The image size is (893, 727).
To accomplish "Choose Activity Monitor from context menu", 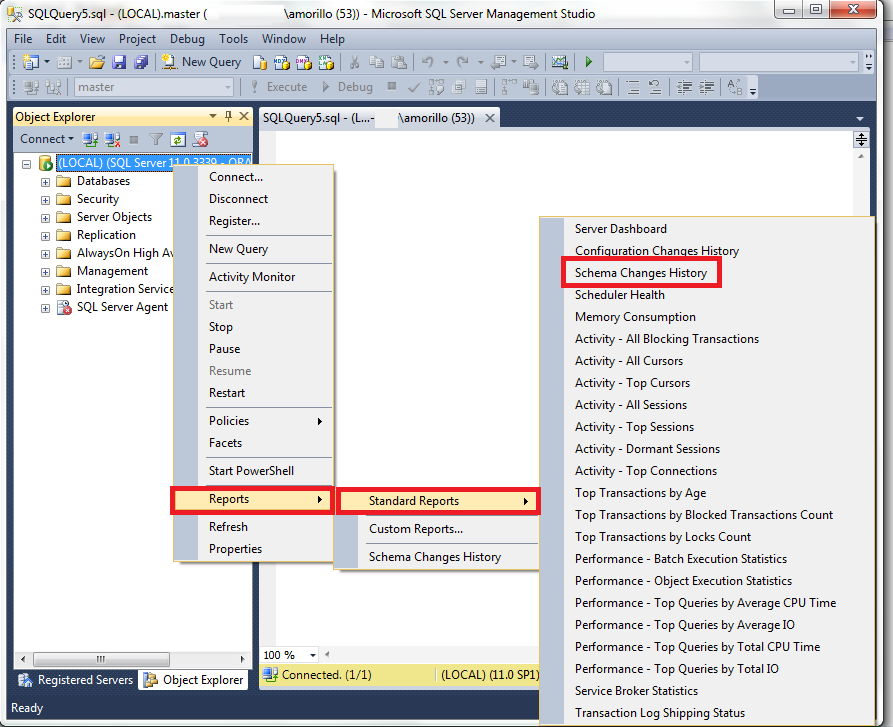I will 252,277.
